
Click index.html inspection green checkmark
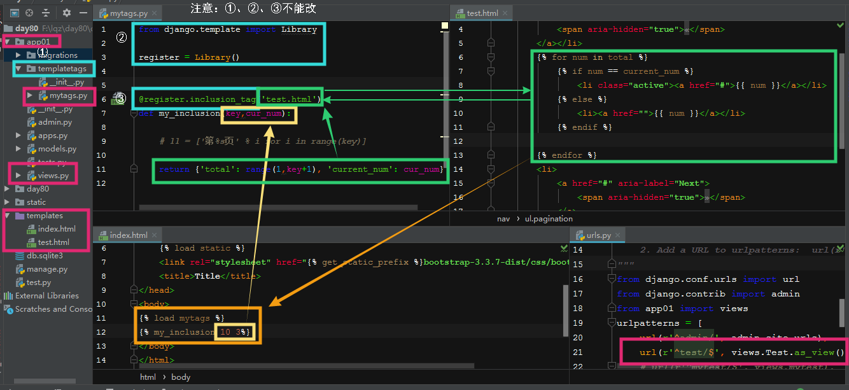tap(564, 249)
